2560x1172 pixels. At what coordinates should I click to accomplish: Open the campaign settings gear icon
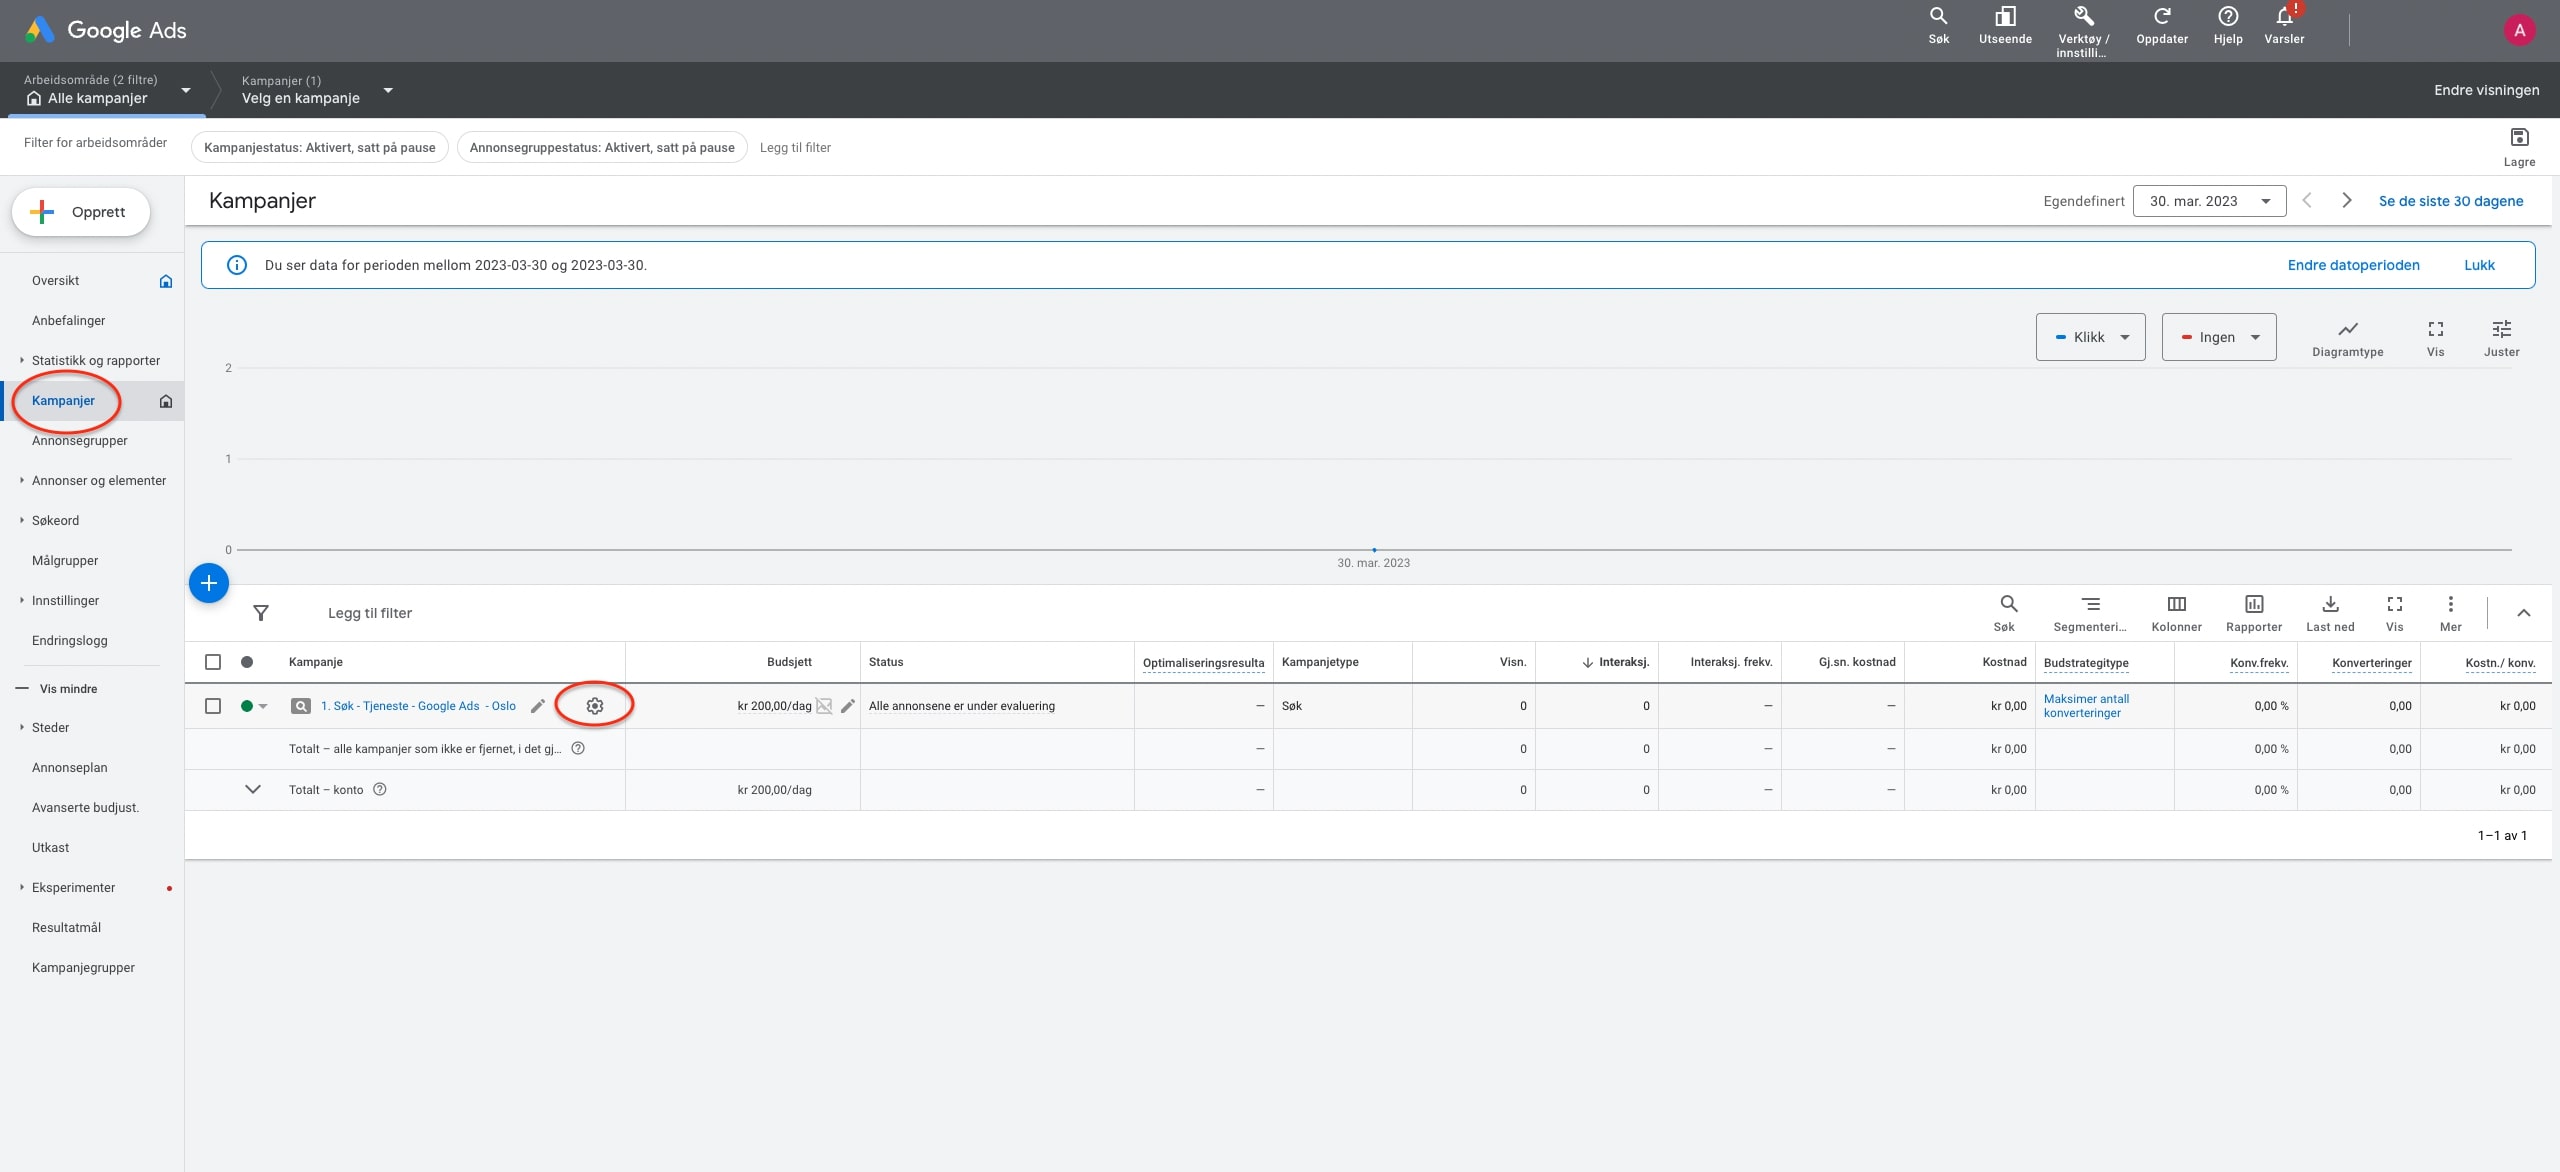click(595, 706)
